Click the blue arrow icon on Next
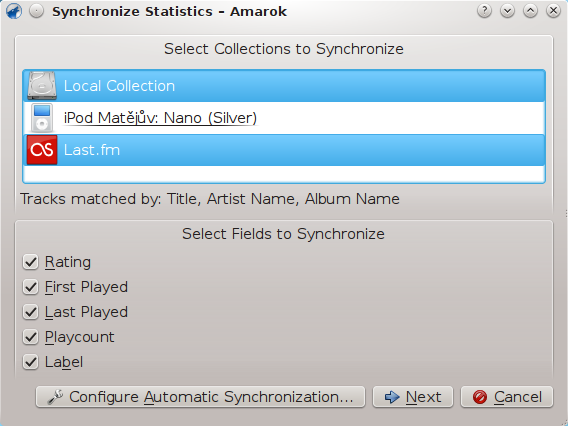Viewport: 568px width, 426px height. tap(392, 397)
